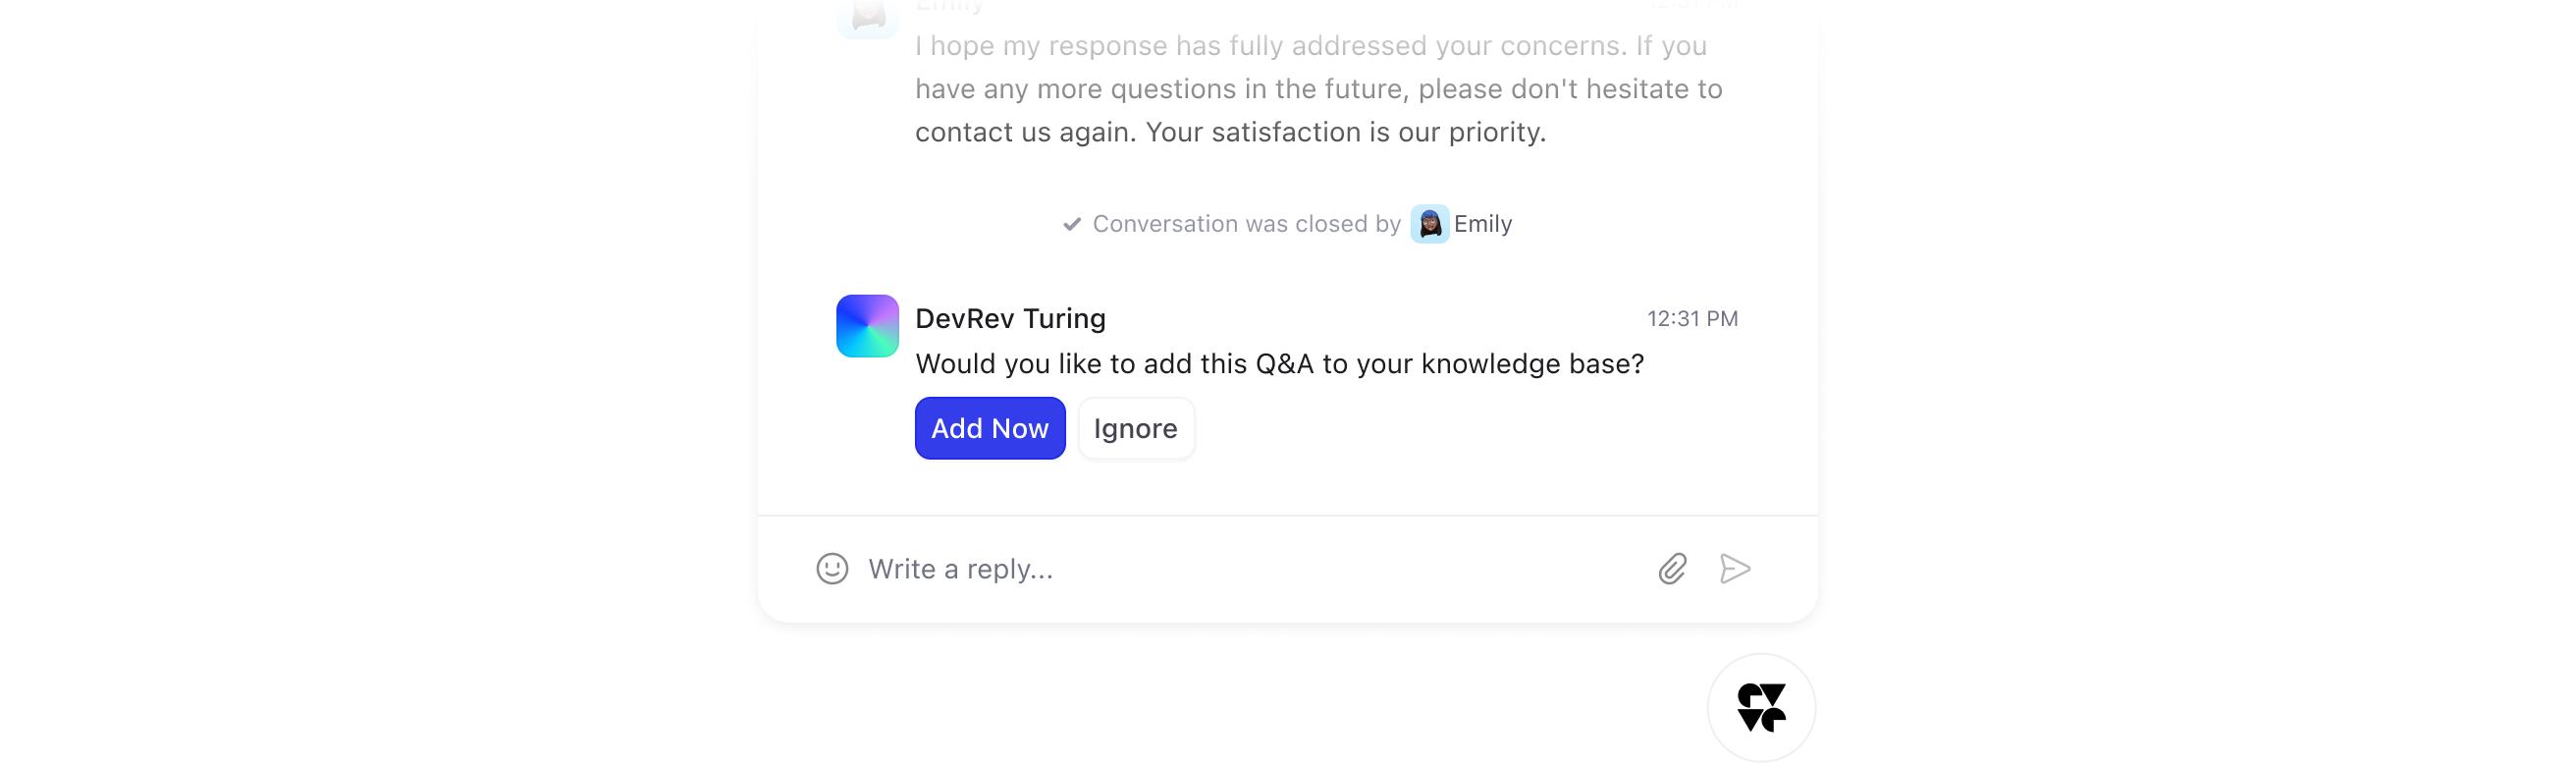Click the knowledge base Q&A question text
2576x766 pixels.
coord(1279,364)
